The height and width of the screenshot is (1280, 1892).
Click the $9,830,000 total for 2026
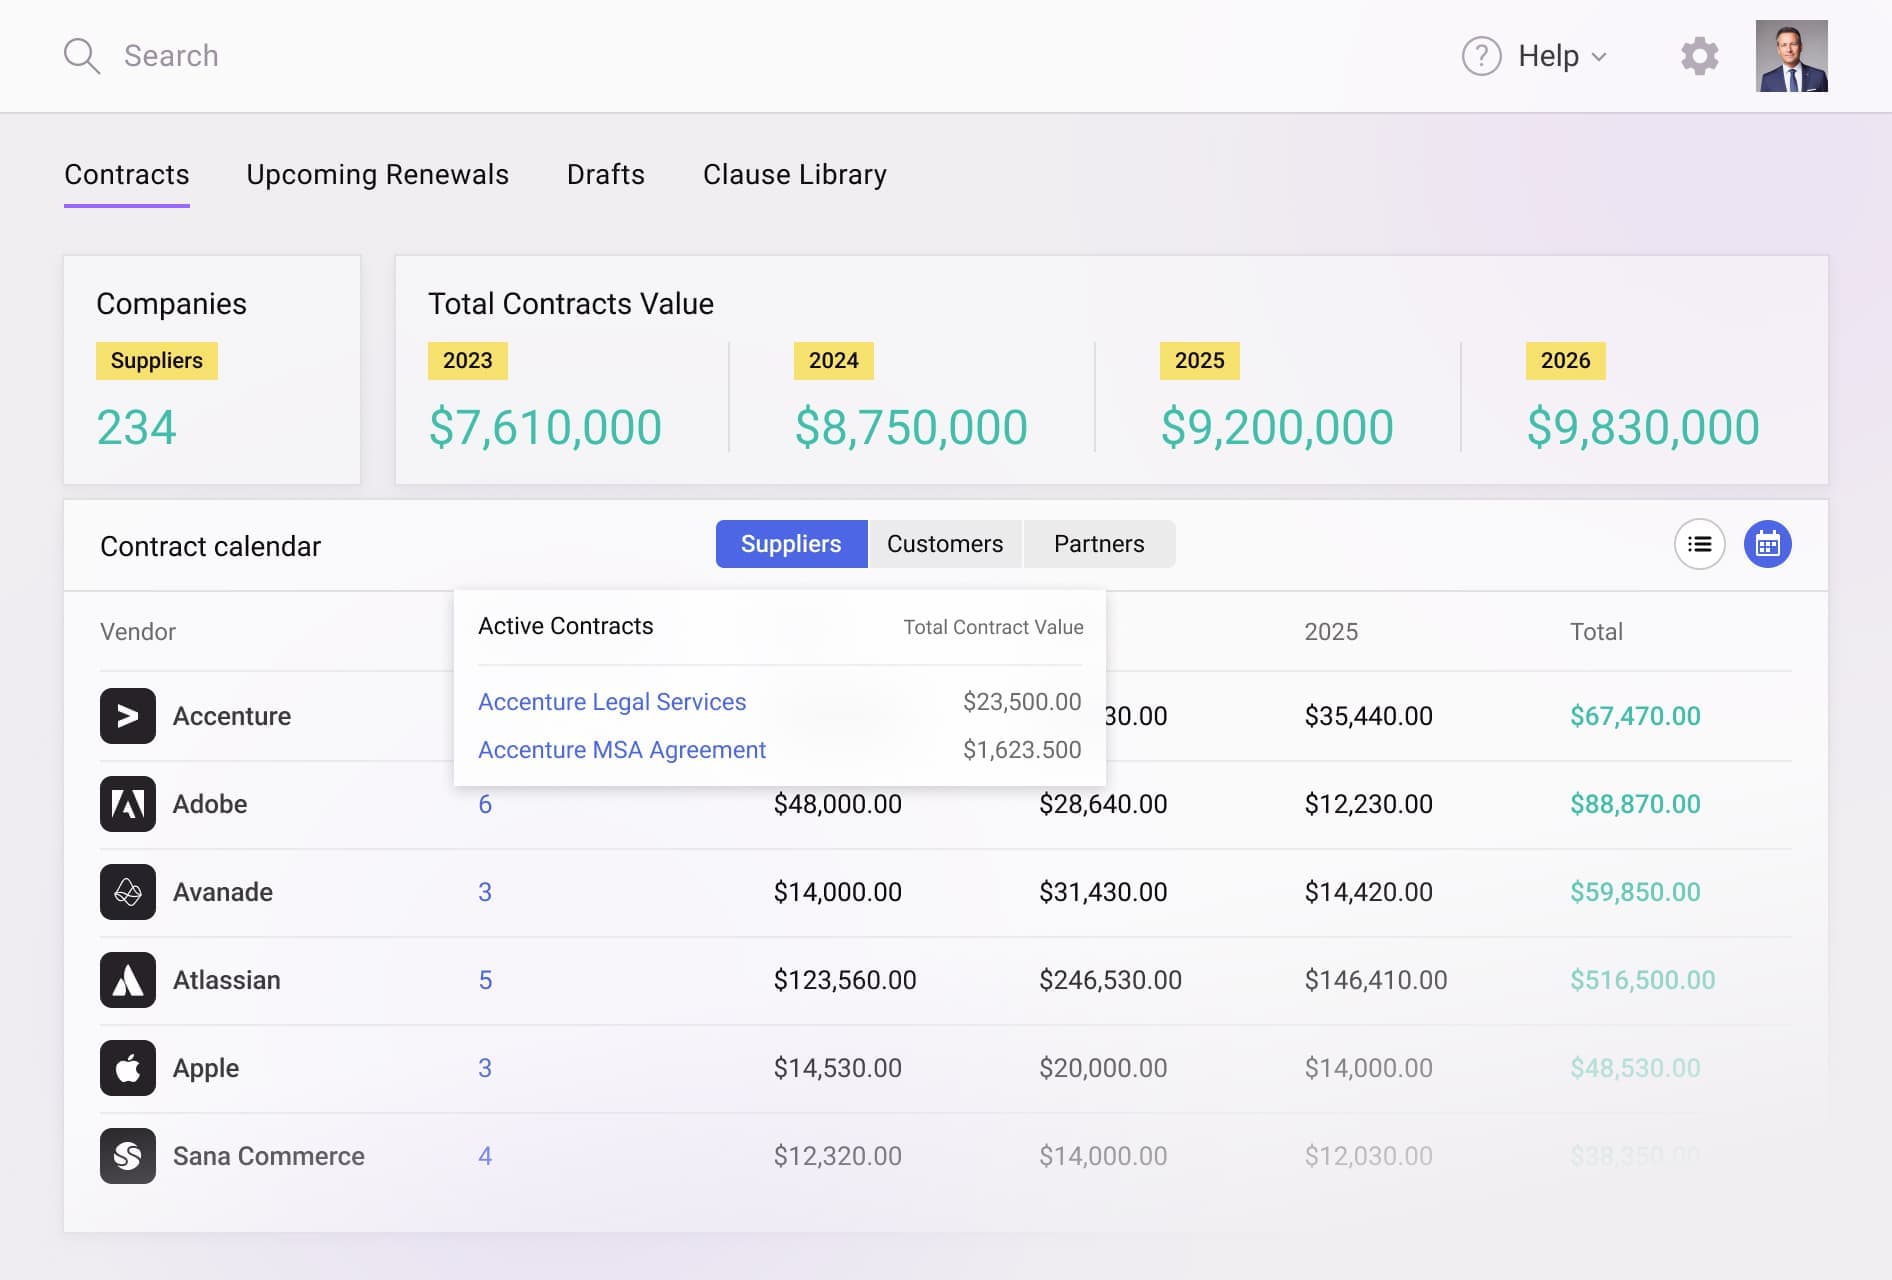tap(1643, 428)
